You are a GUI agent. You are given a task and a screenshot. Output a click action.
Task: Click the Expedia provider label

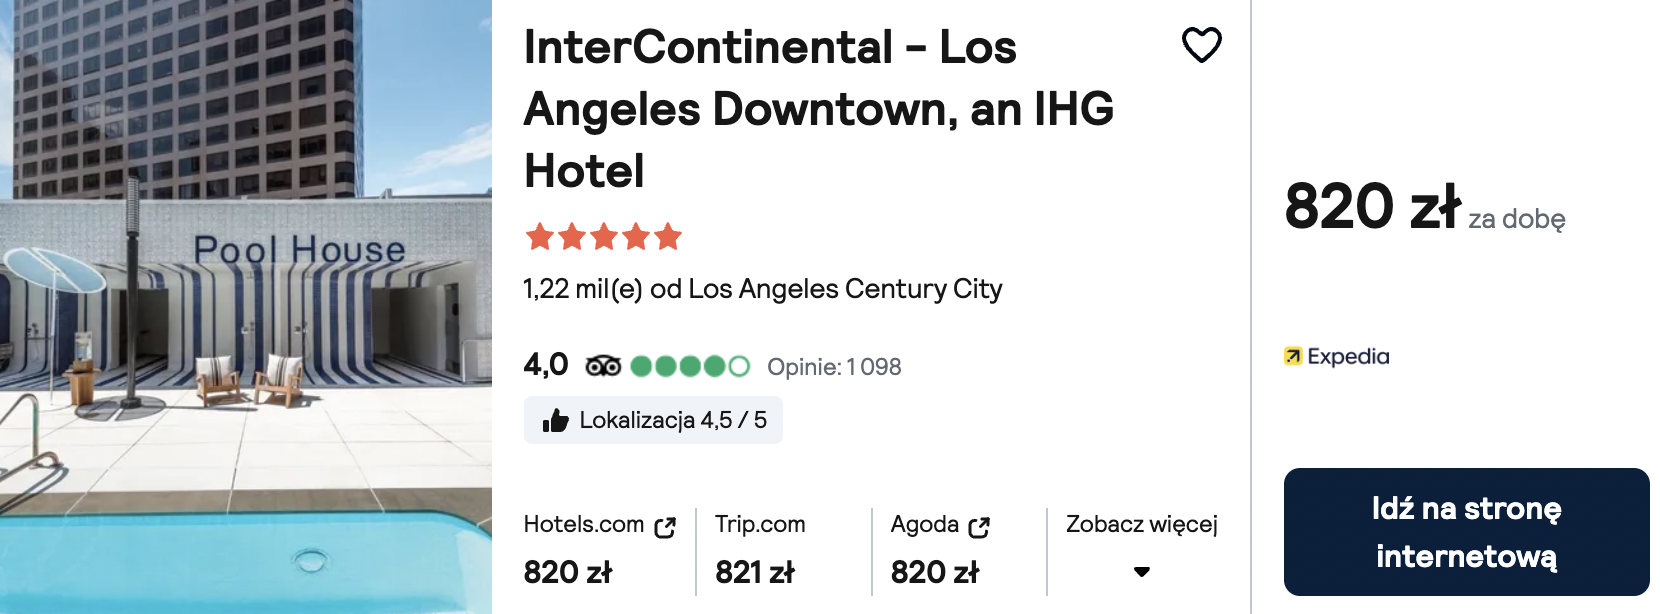click(x=1337, y=356)
